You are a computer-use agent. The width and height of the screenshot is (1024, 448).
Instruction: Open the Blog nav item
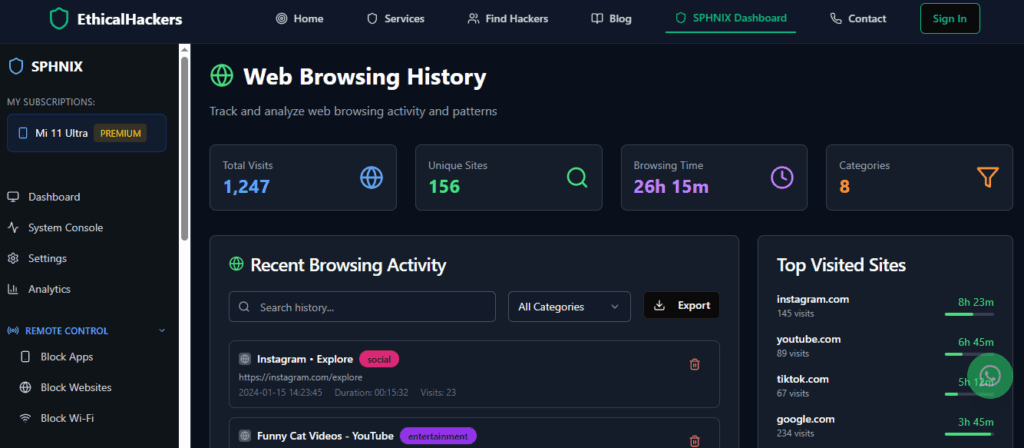(x=611, y=18)
